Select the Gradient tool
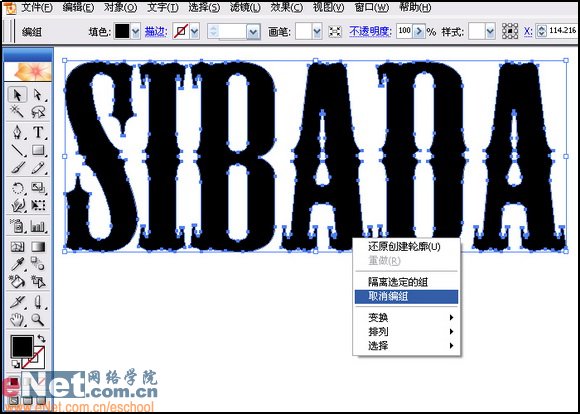 (x=38, y=246)
